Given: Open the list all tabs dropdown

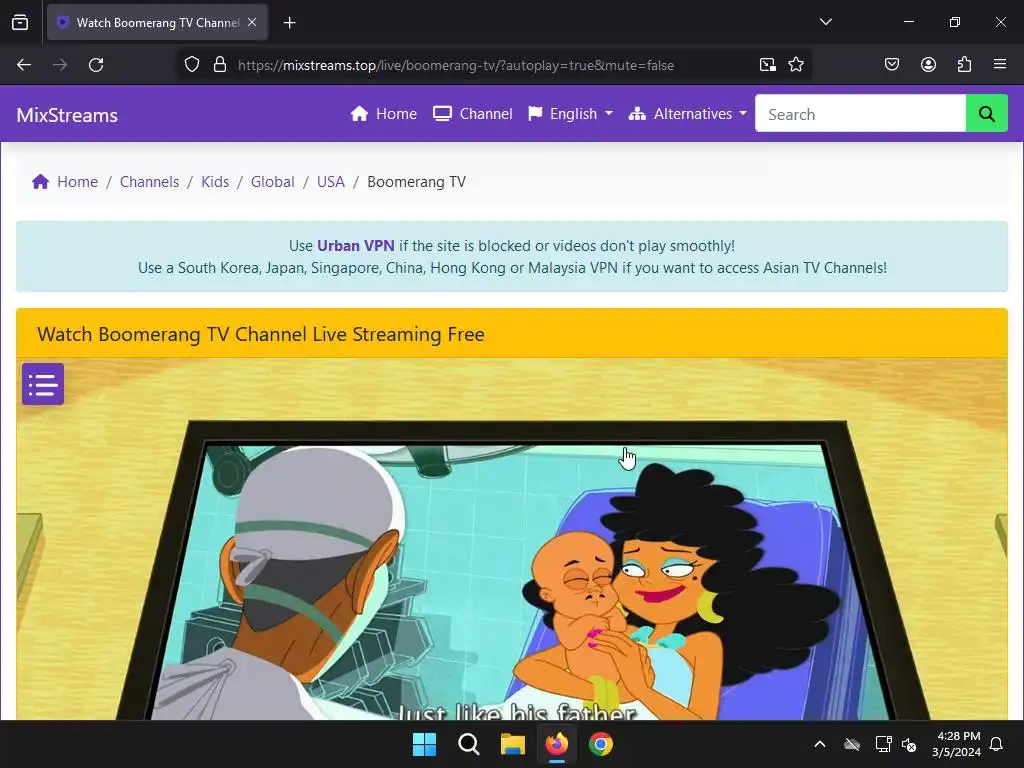Looking at the screenshot, I should (825, 22).
